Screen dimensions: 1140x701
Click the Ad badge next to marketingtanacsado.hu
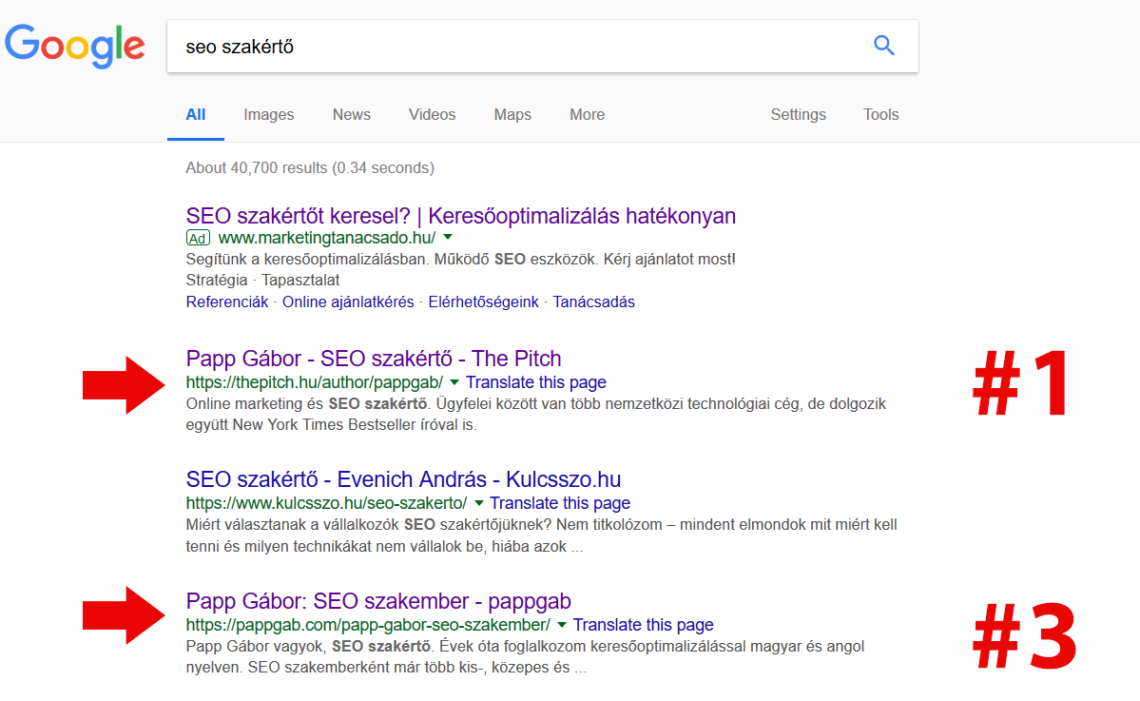(198, 238)
